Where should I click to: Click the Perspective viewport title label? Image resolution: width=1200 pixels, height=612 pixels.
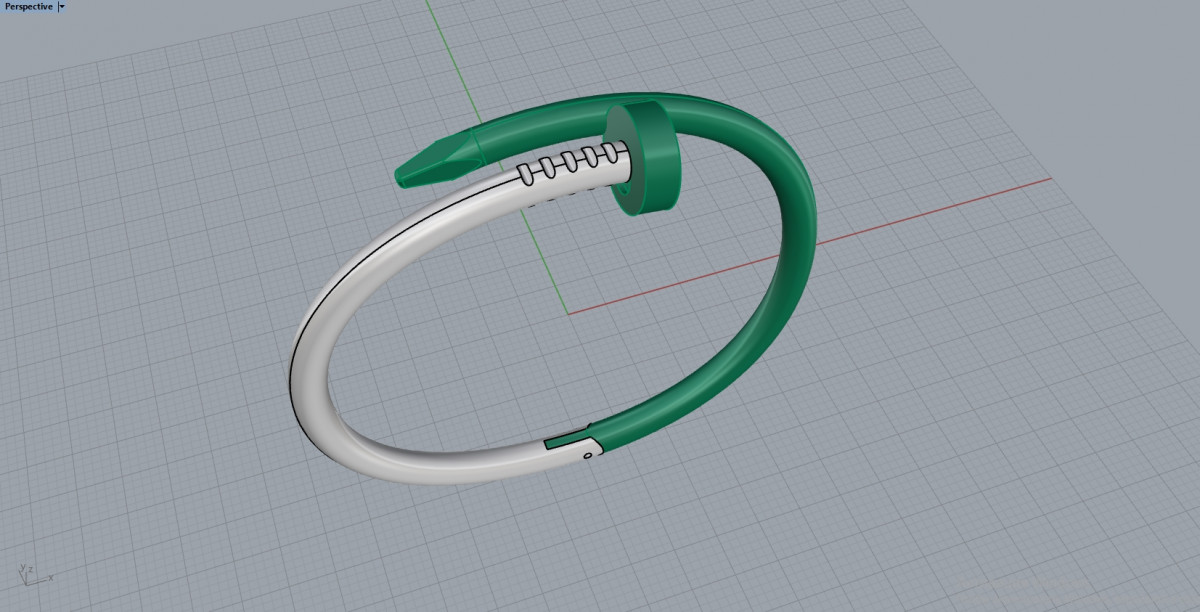coord(28,6)
